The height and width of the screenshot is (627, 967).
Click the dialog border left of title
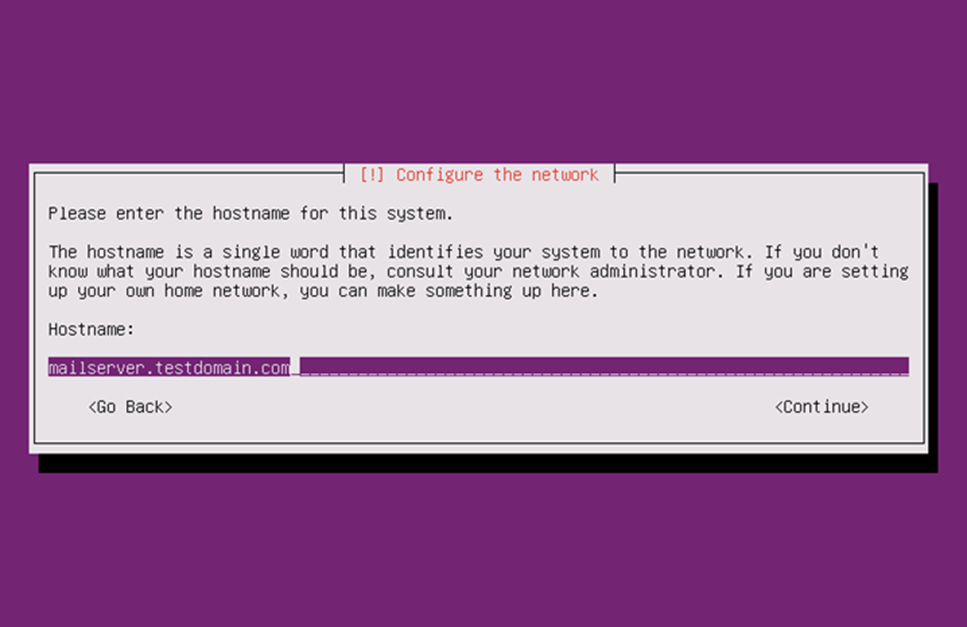click(189, 175)
